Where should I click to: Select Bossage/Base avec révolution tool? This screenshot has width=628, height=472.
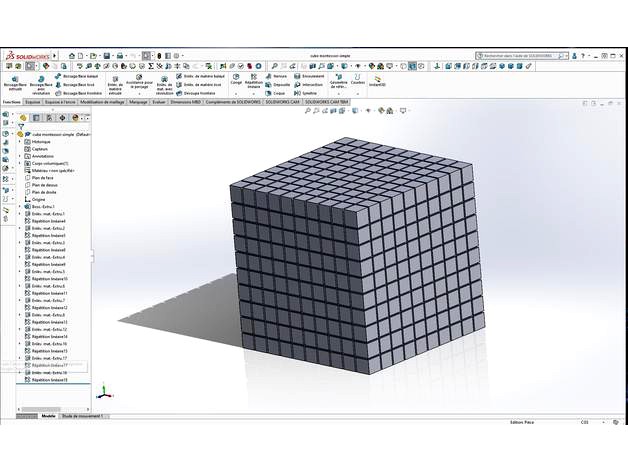point(41,85)
